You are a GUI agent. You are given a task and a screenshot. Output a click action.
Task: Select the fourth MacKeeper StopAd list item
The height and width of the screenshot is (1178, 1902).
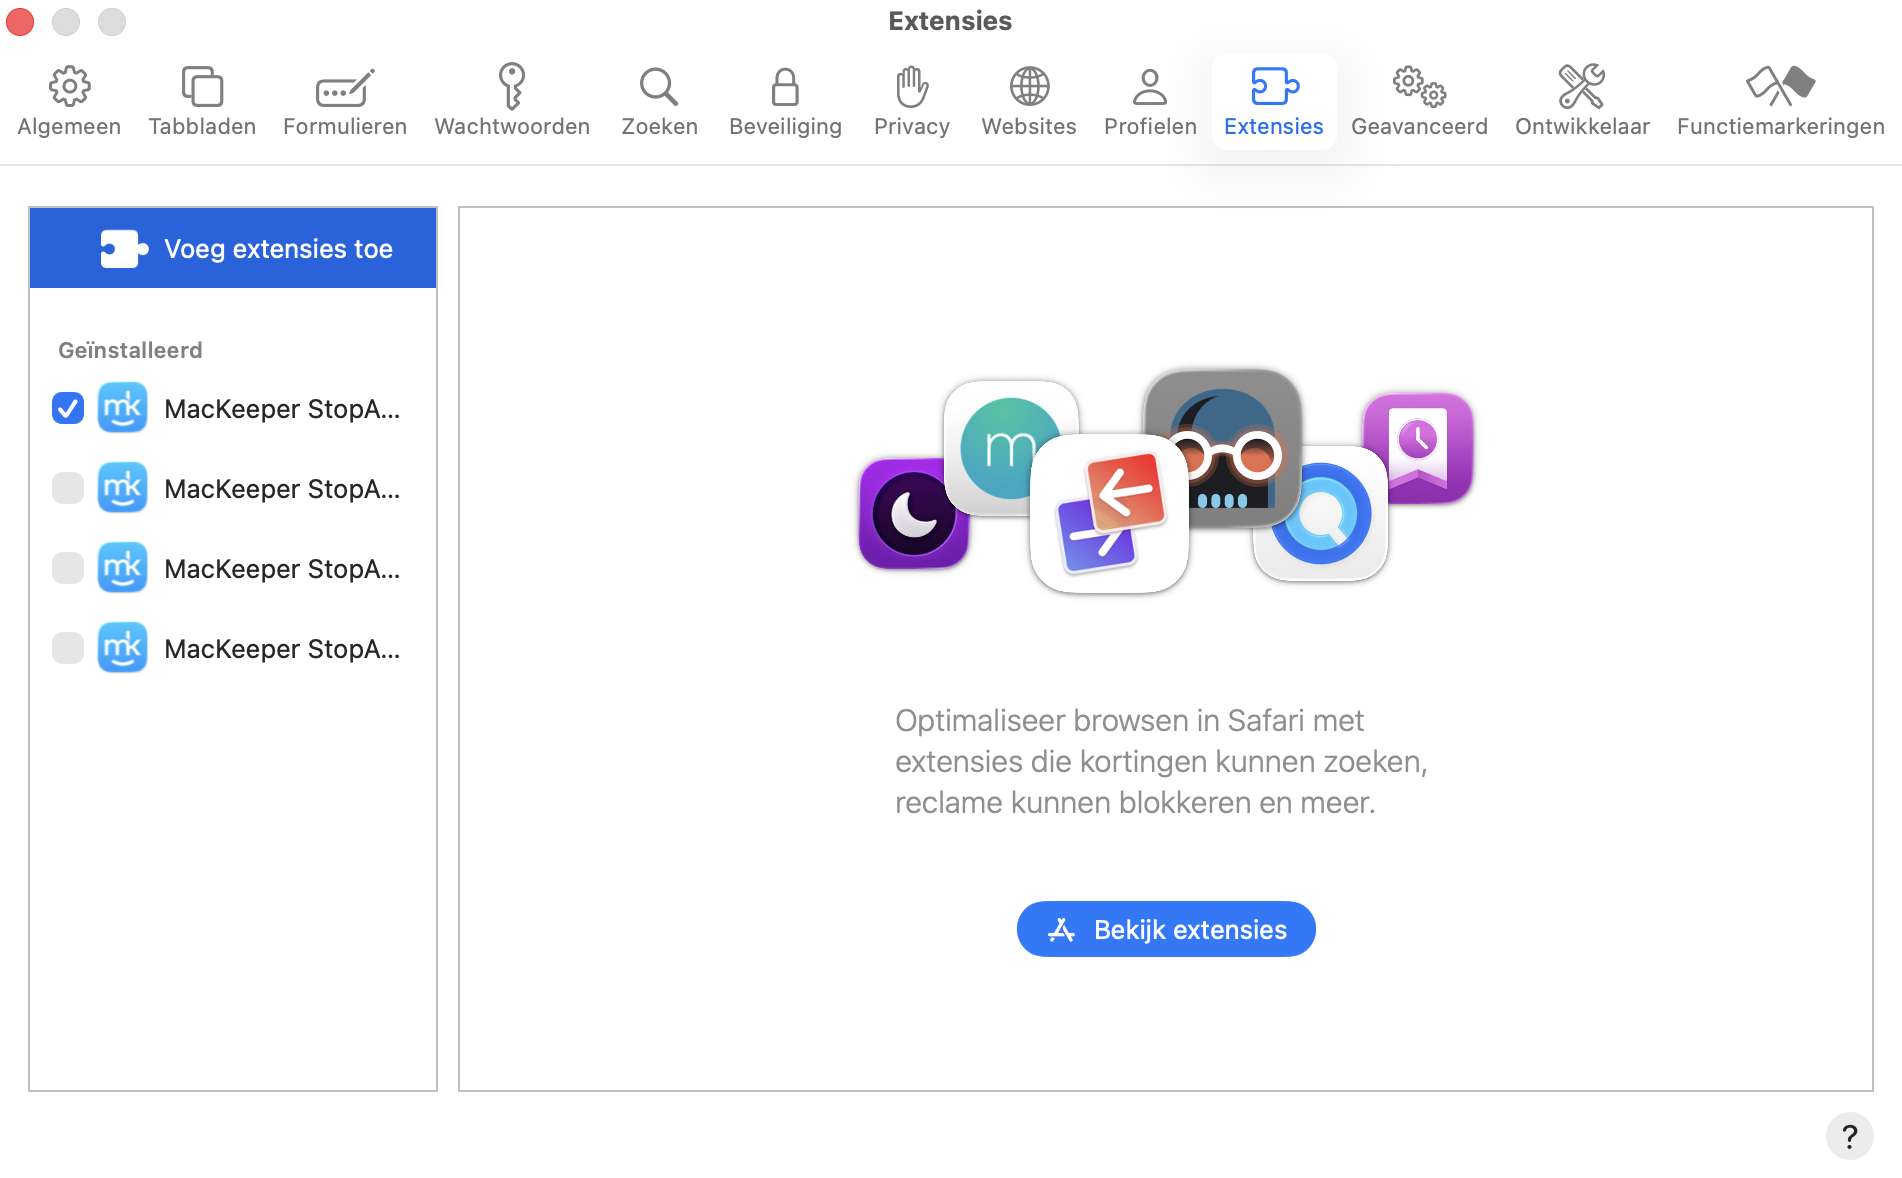pyautogui.click(x=281, y=649)
